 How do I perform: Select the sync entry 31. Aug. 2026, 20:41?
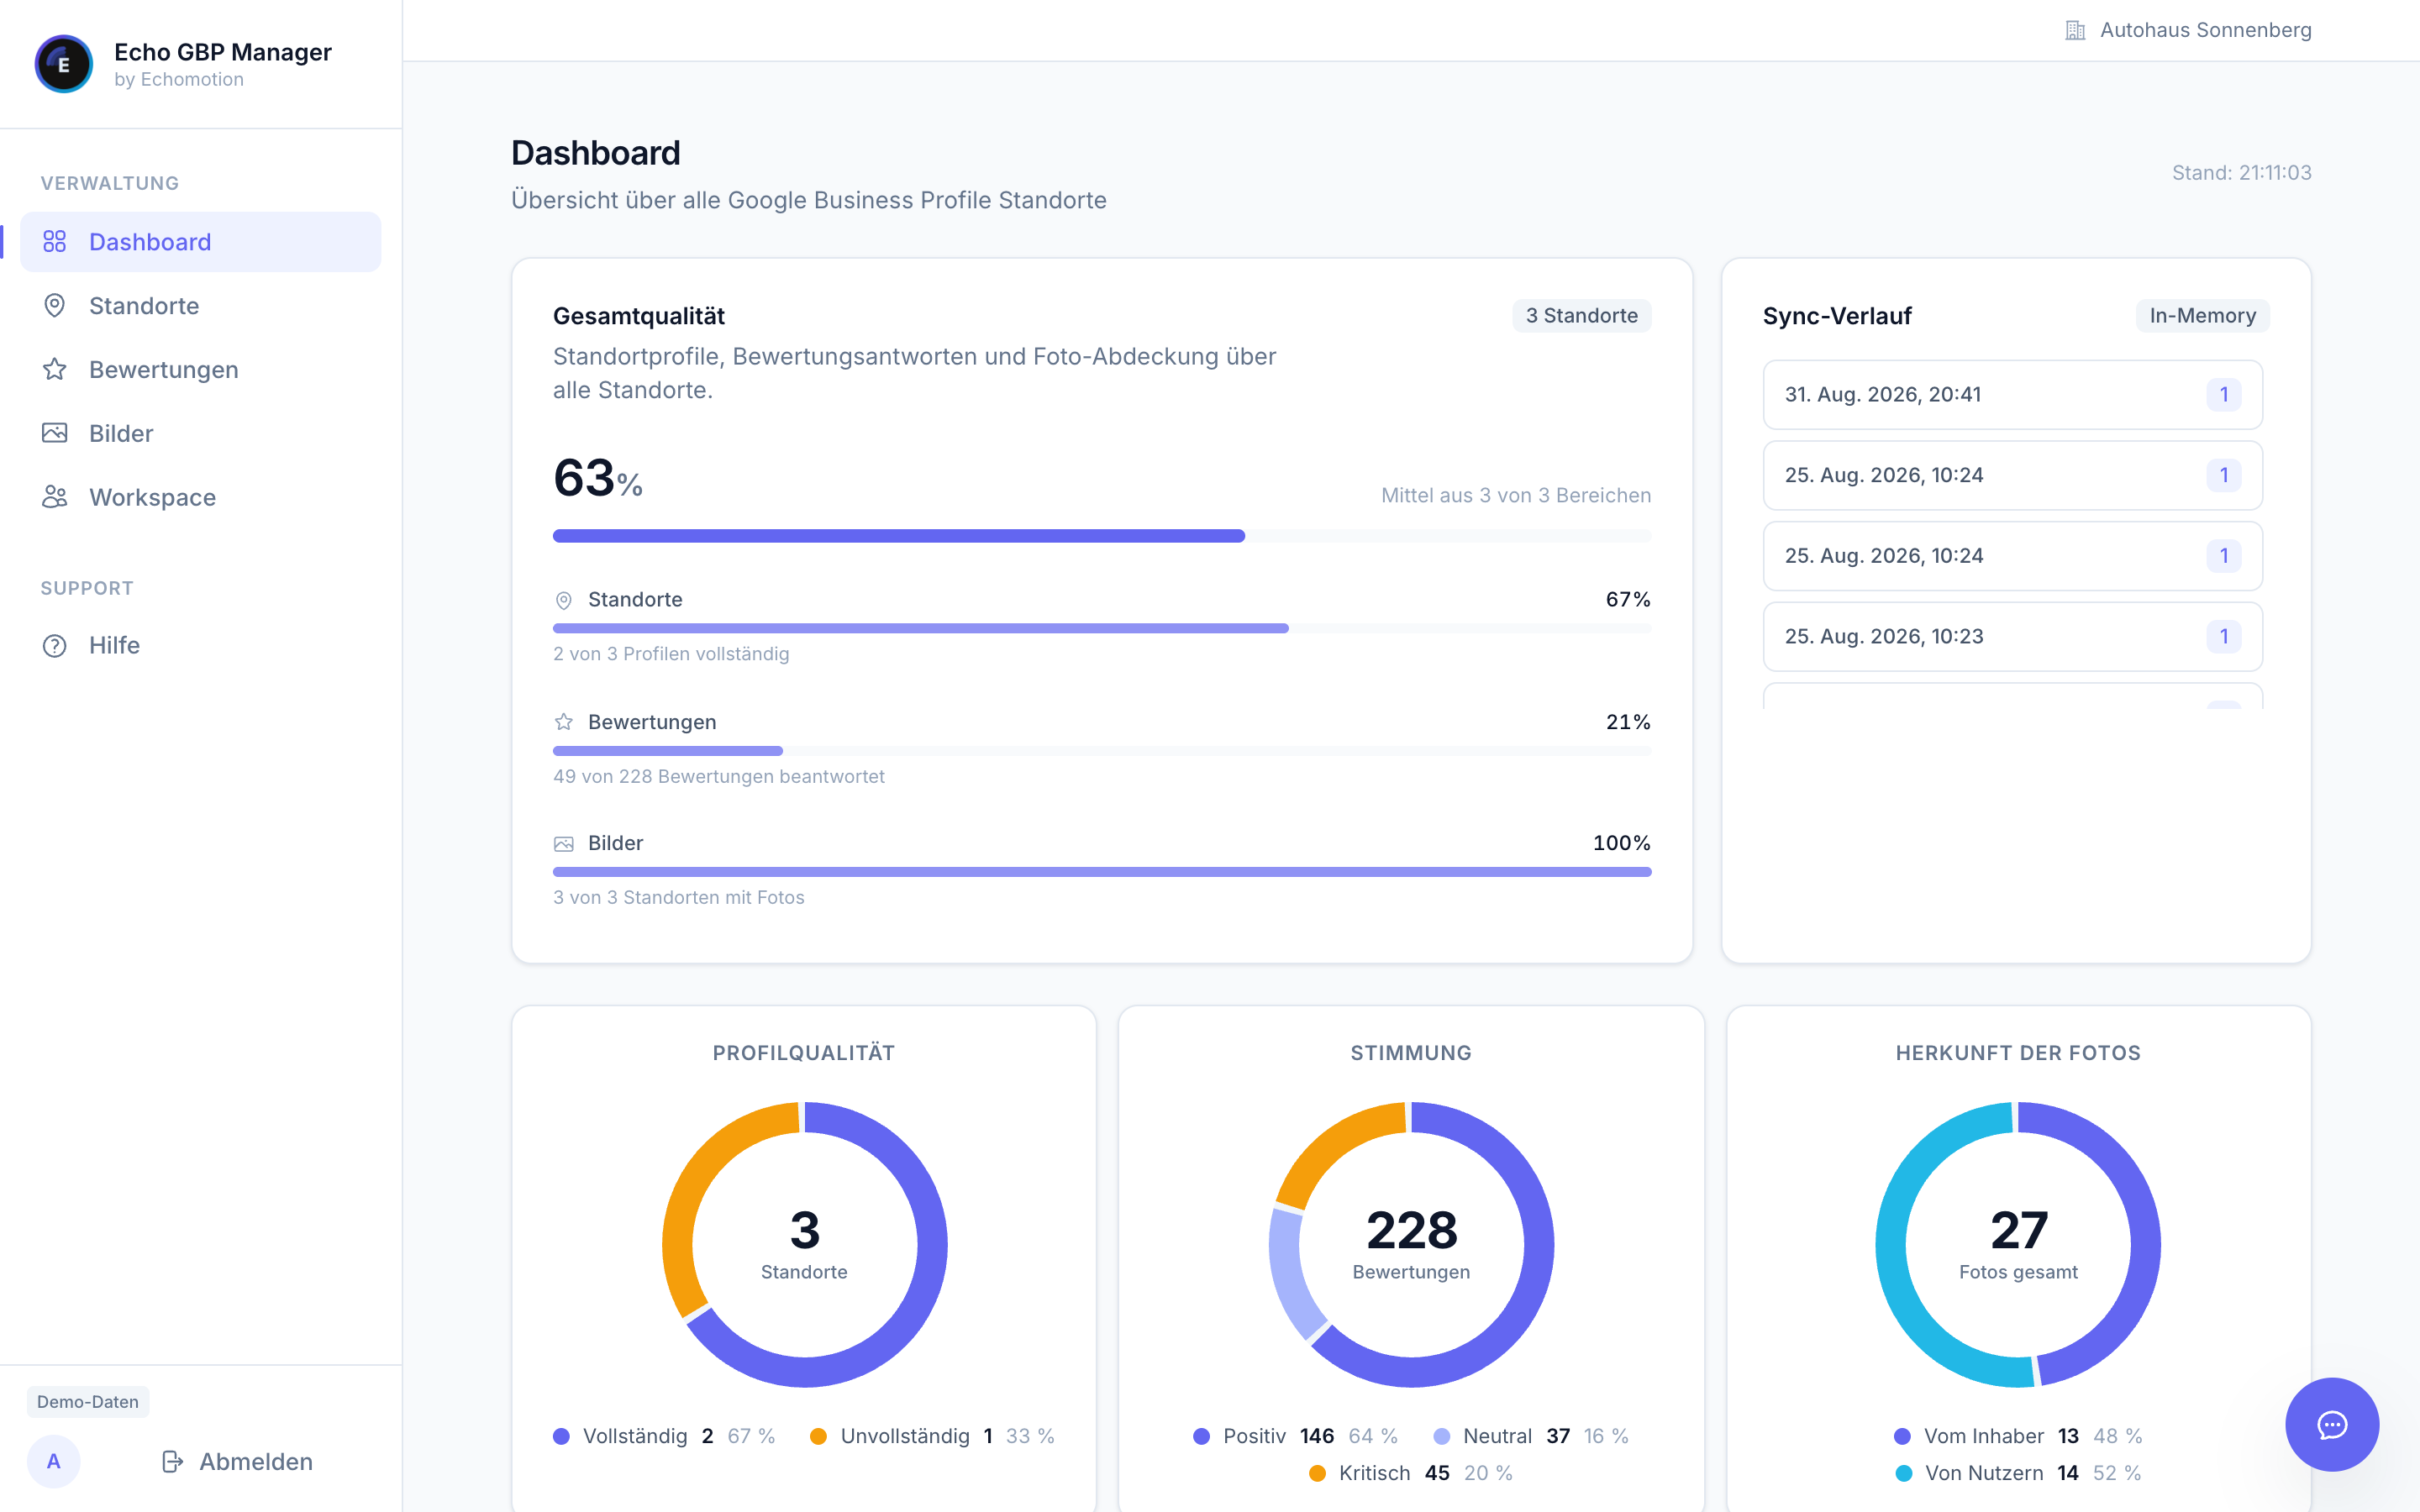(x=2012, y=395)
